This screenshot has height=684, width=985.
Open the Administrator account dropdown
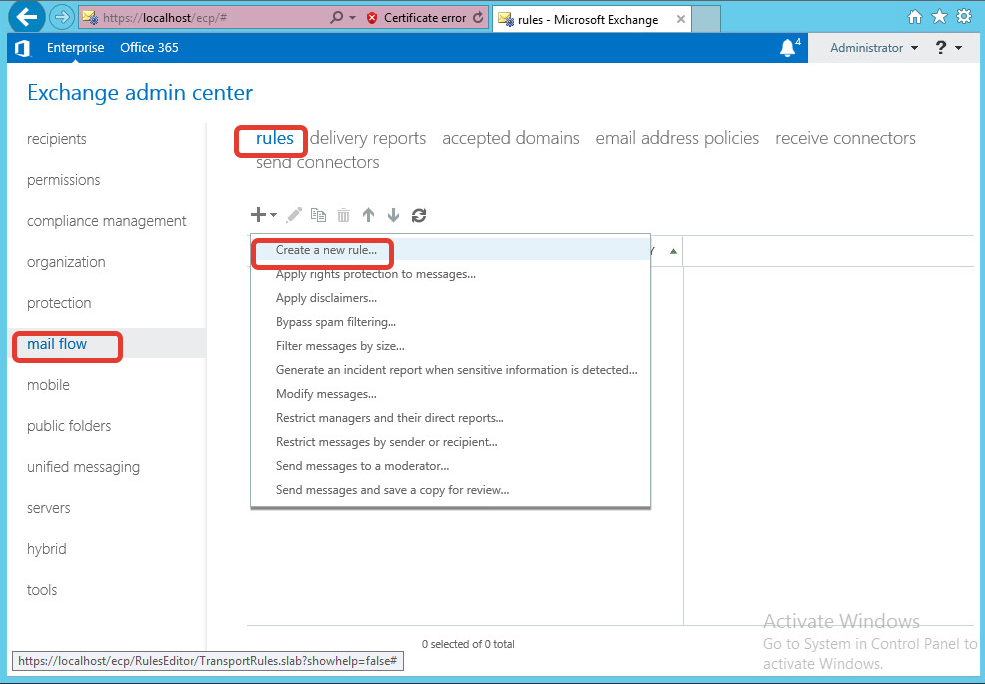[x=874, y=48]
